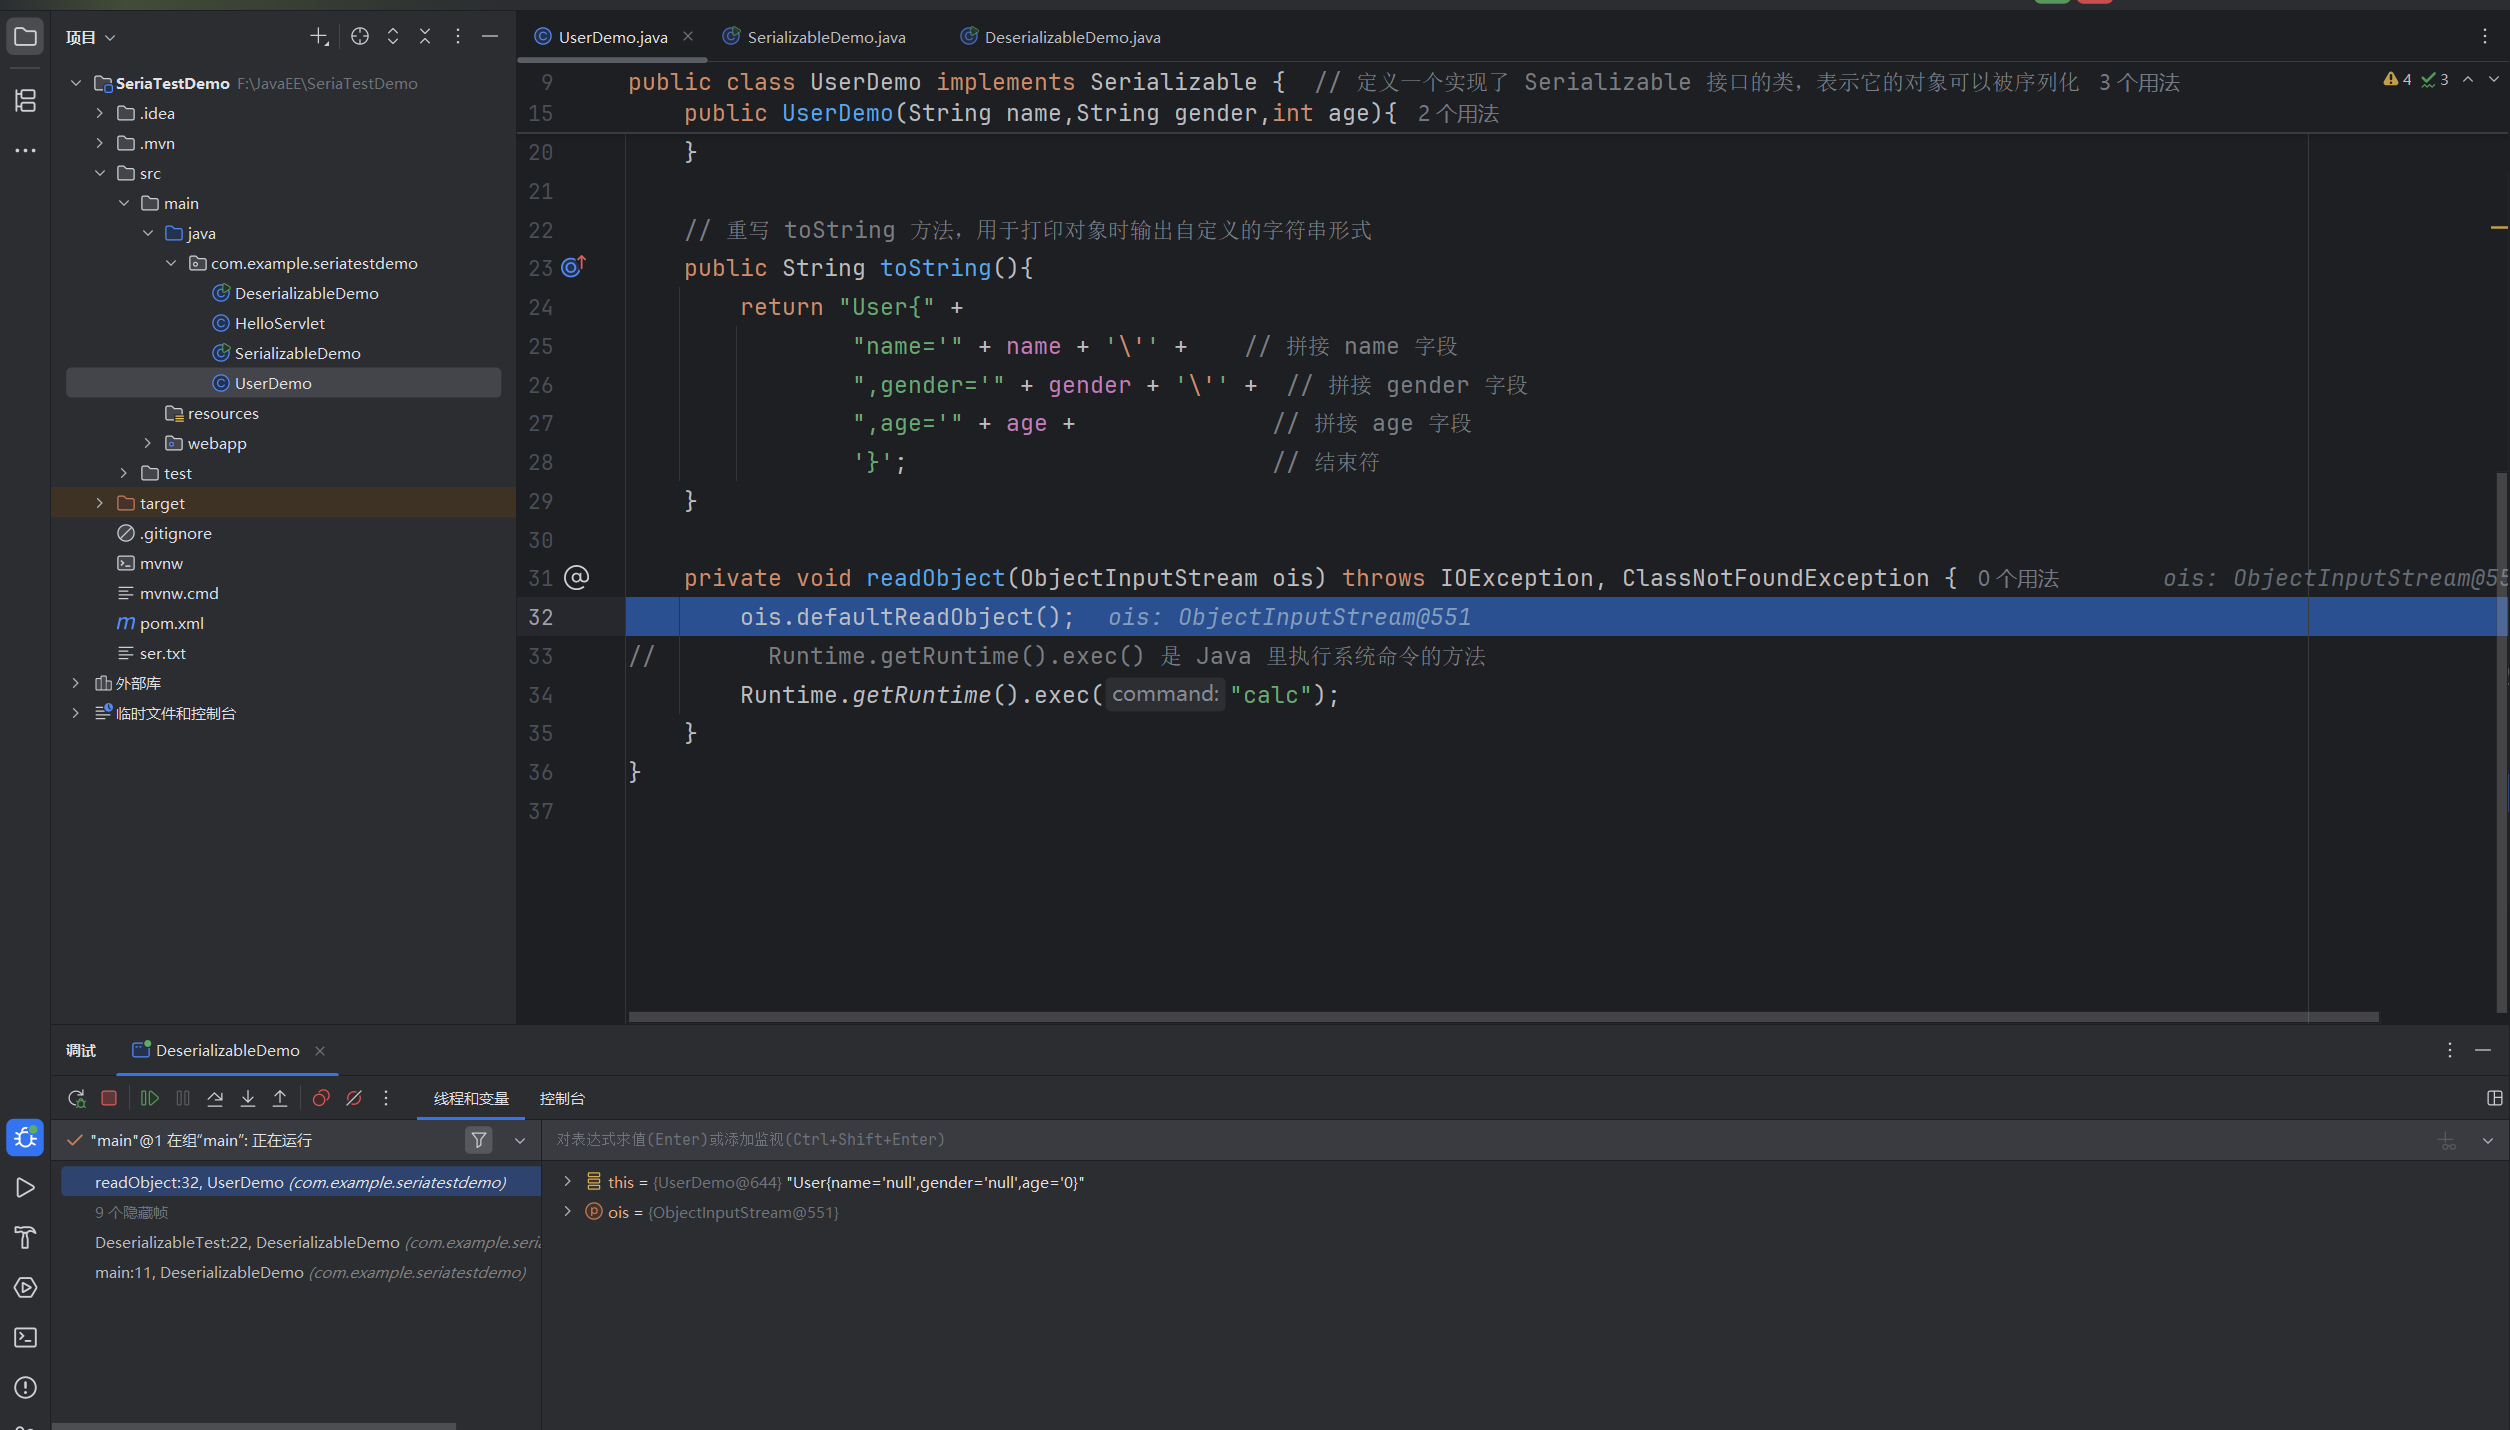Open the View Breakpoints icon
This screenshot has height=1430, width=2510.
pyautogui.click(x=321, y=1098)
